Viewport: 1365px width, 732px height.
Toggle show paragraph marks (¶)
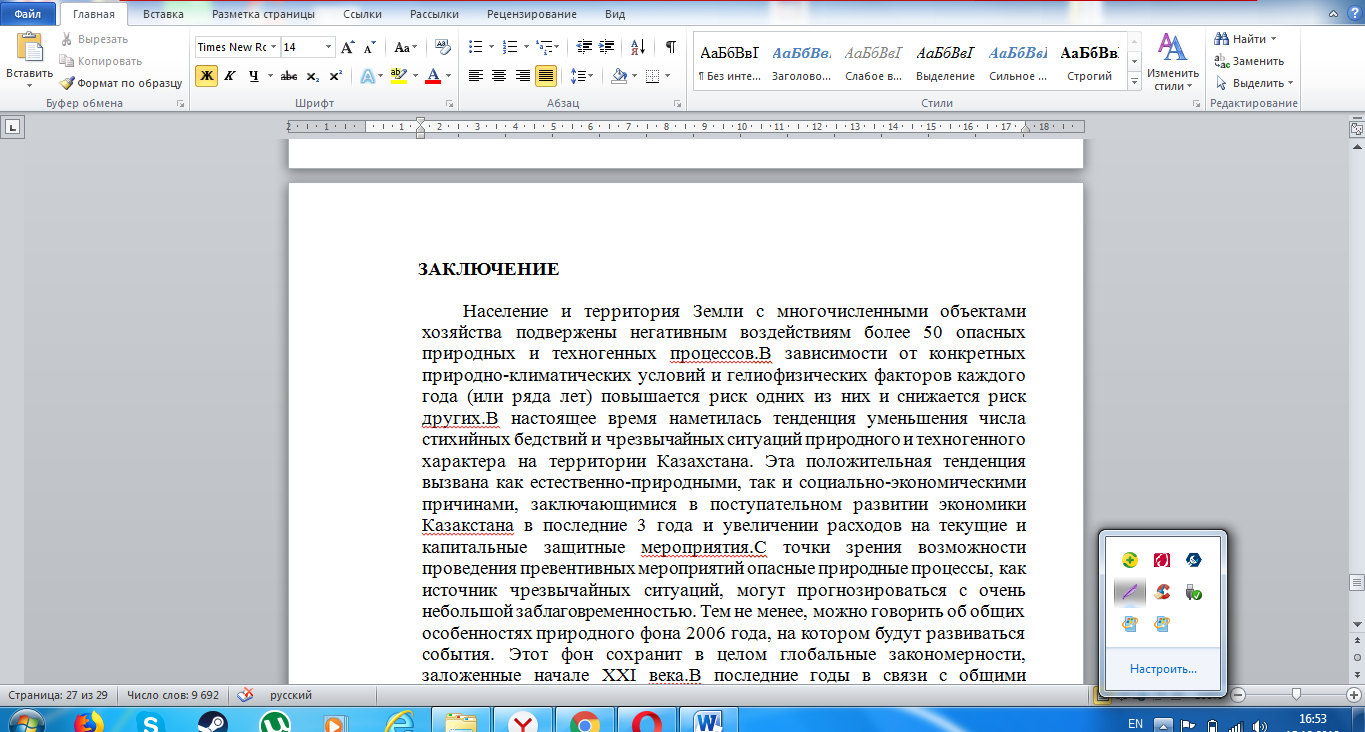(671, 47)
